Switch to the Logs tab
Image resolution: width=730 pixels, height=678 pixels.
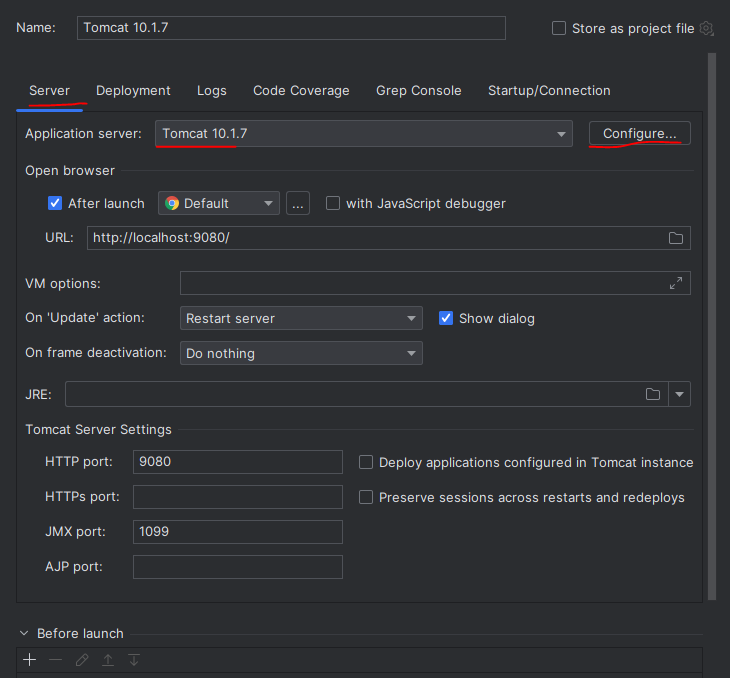(x=212, y=90)
